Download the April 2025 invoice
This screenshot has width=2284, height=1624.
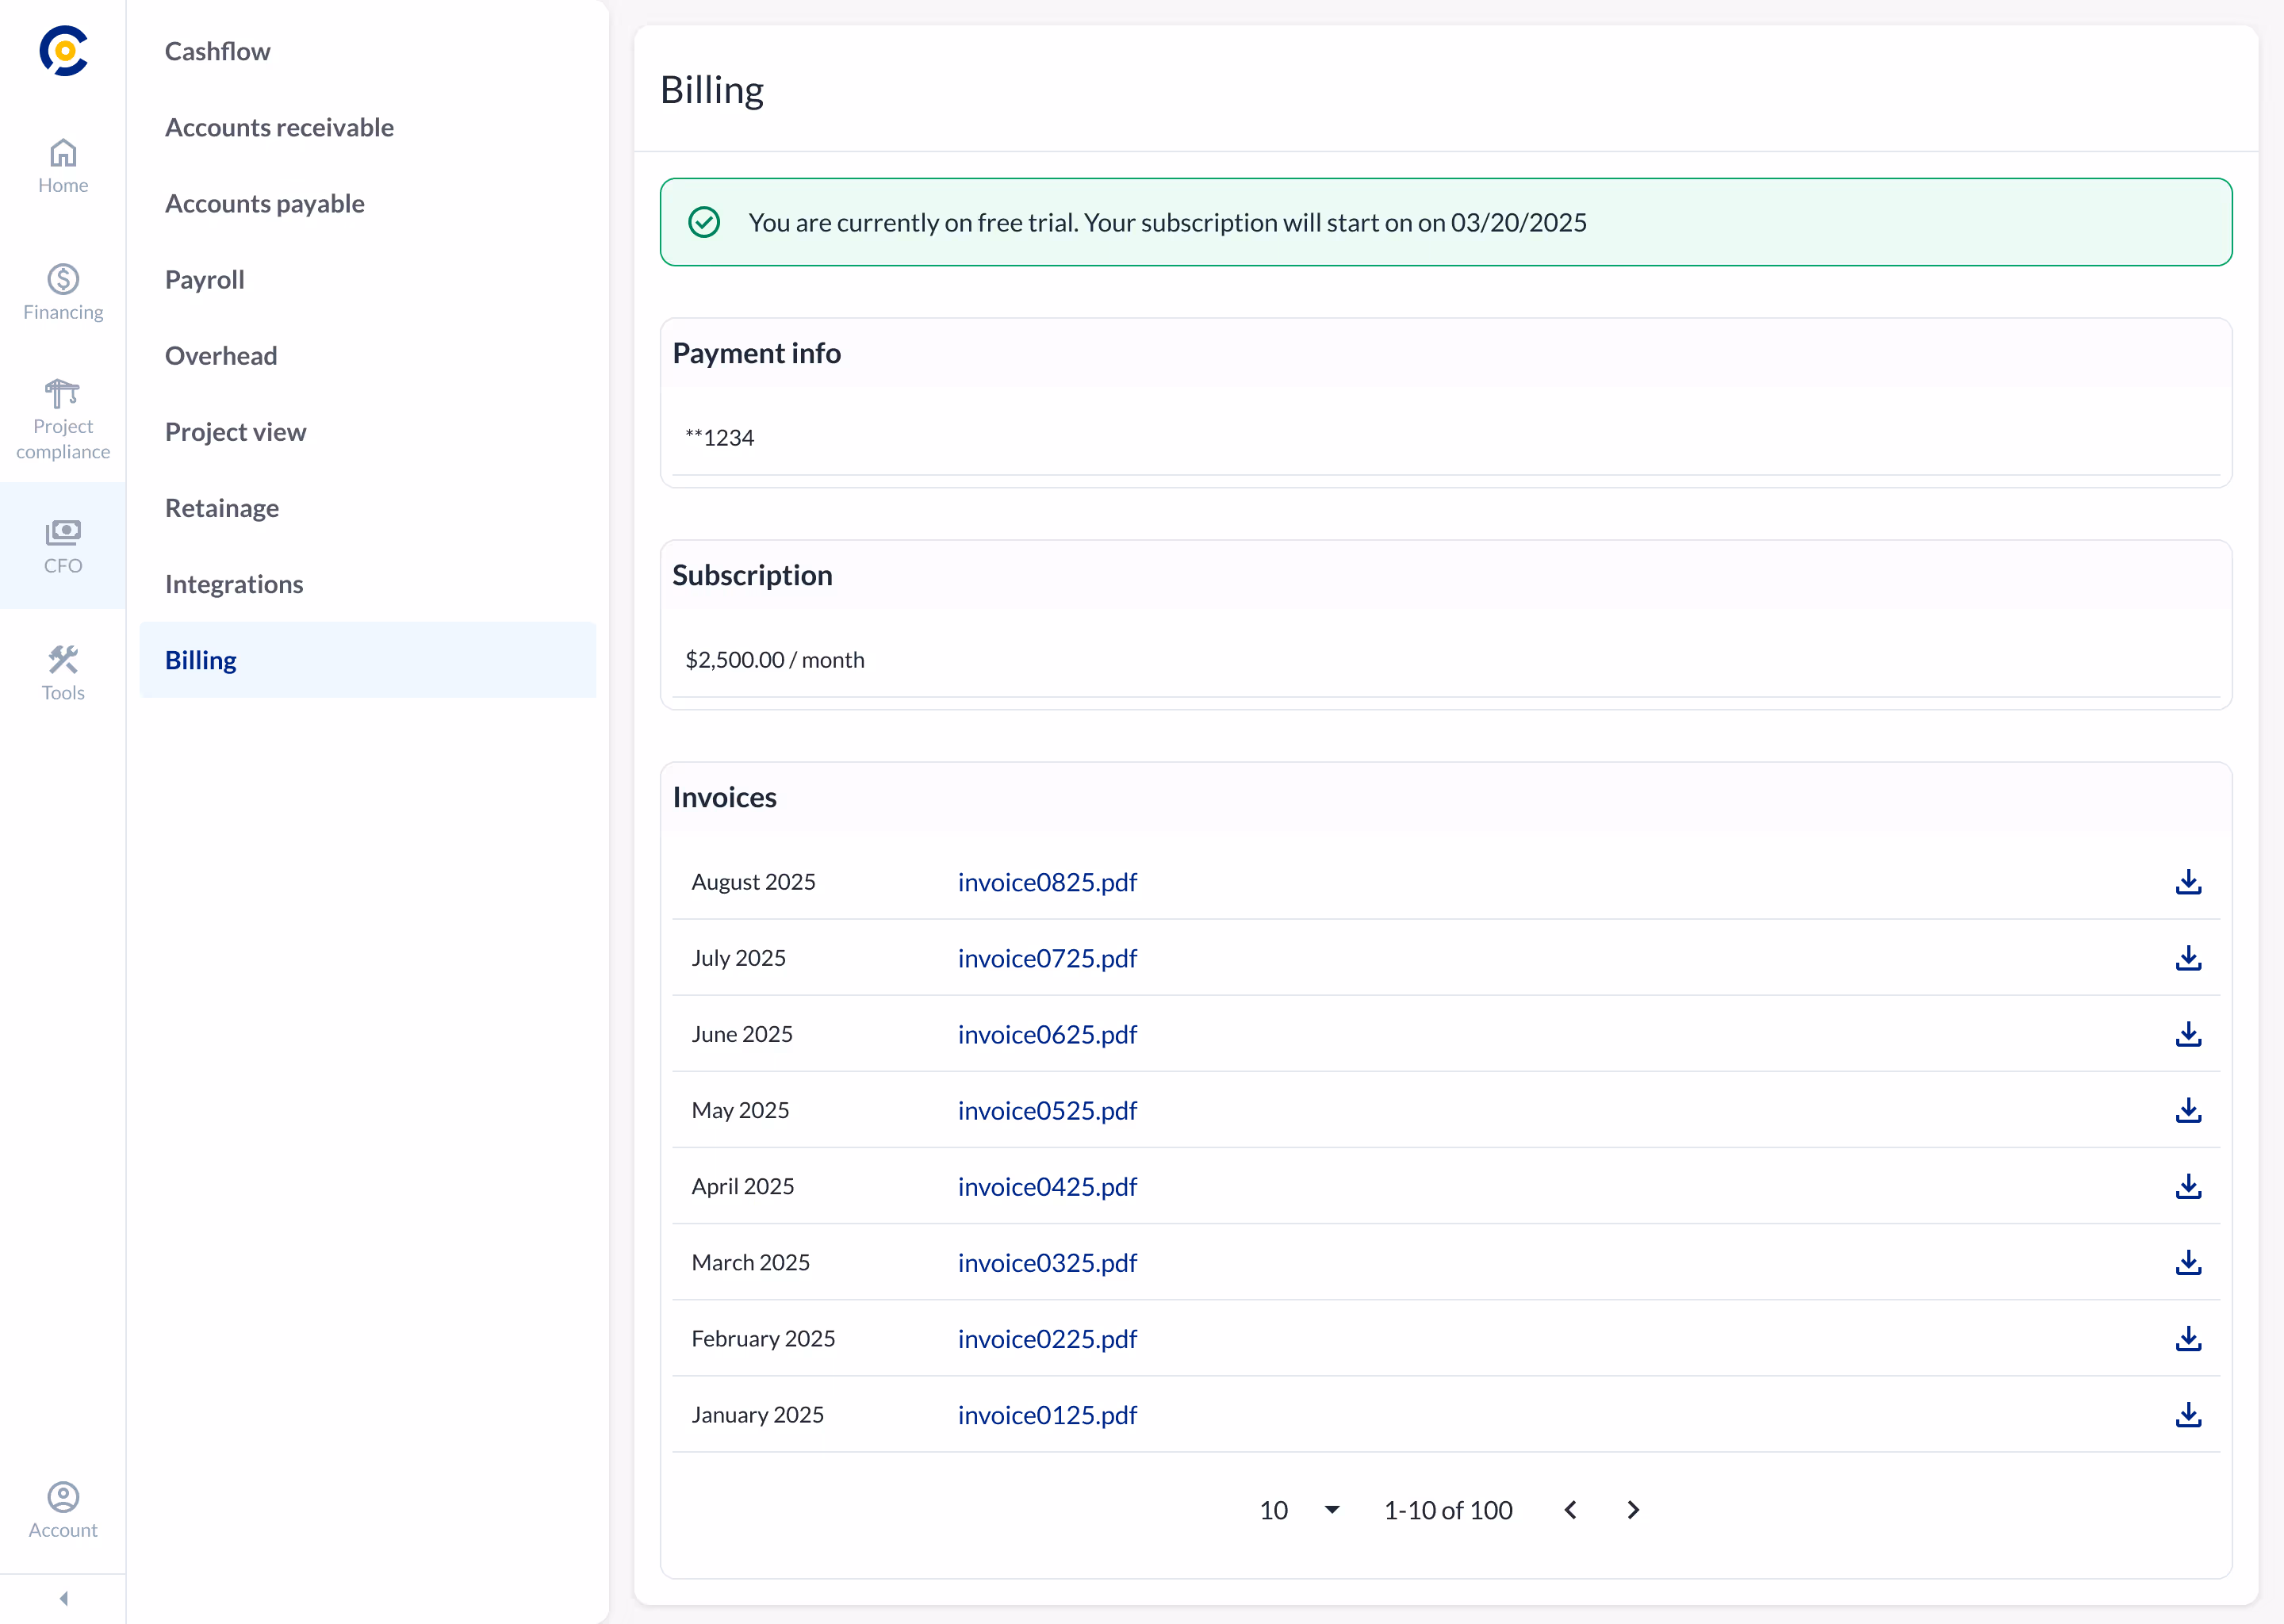pyautogui.click(x=2188, y=1186)
